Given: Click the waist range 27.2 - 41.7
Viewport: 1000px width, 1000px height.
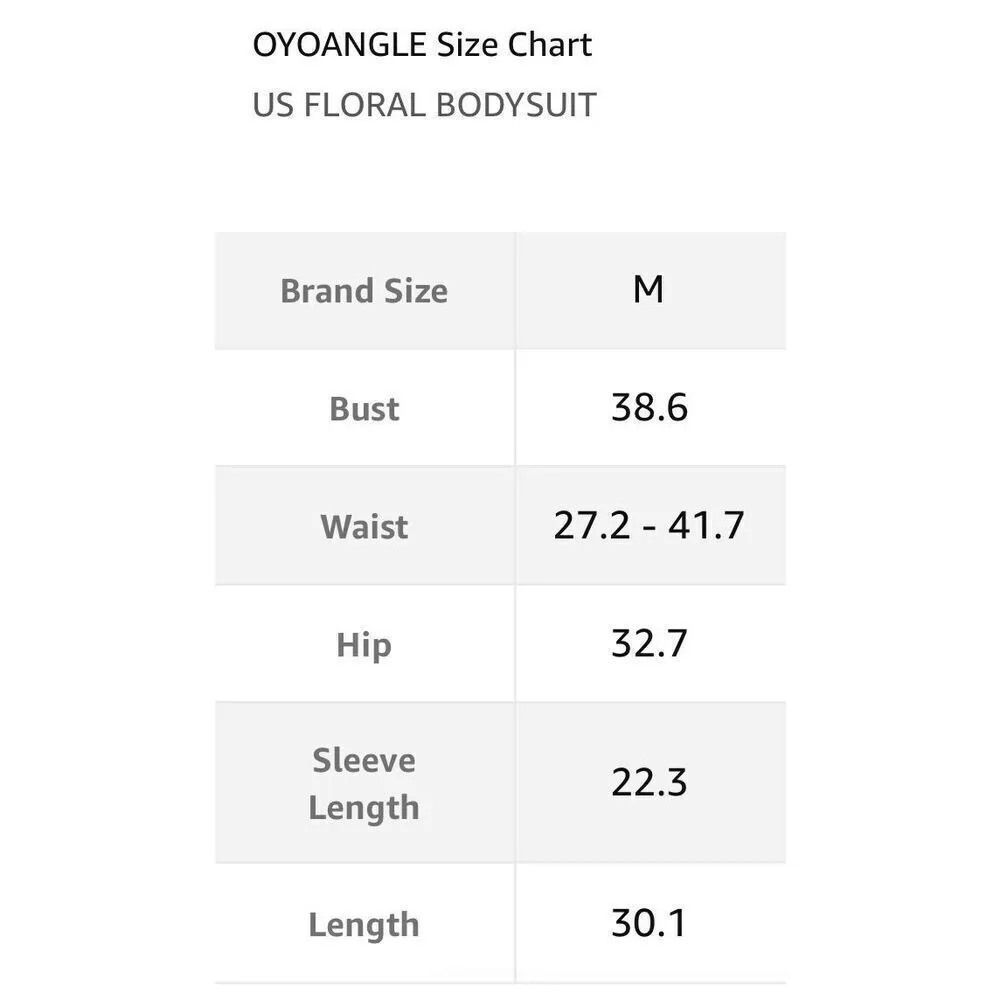Looking at the screenshot, I should point(649,525).
